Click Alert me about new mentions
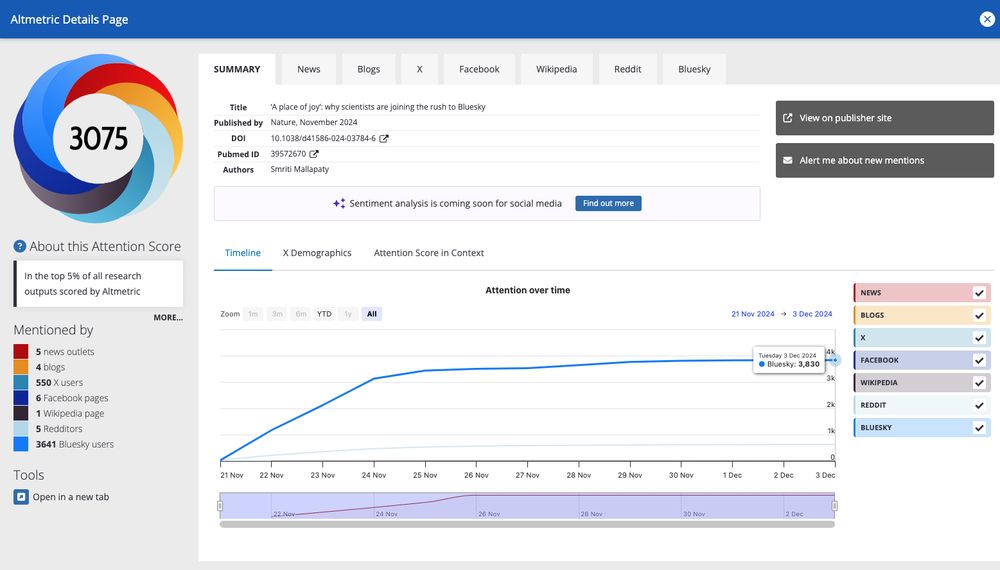The height and width of the screenshot is (570, 1000). [x=885, y=160]
